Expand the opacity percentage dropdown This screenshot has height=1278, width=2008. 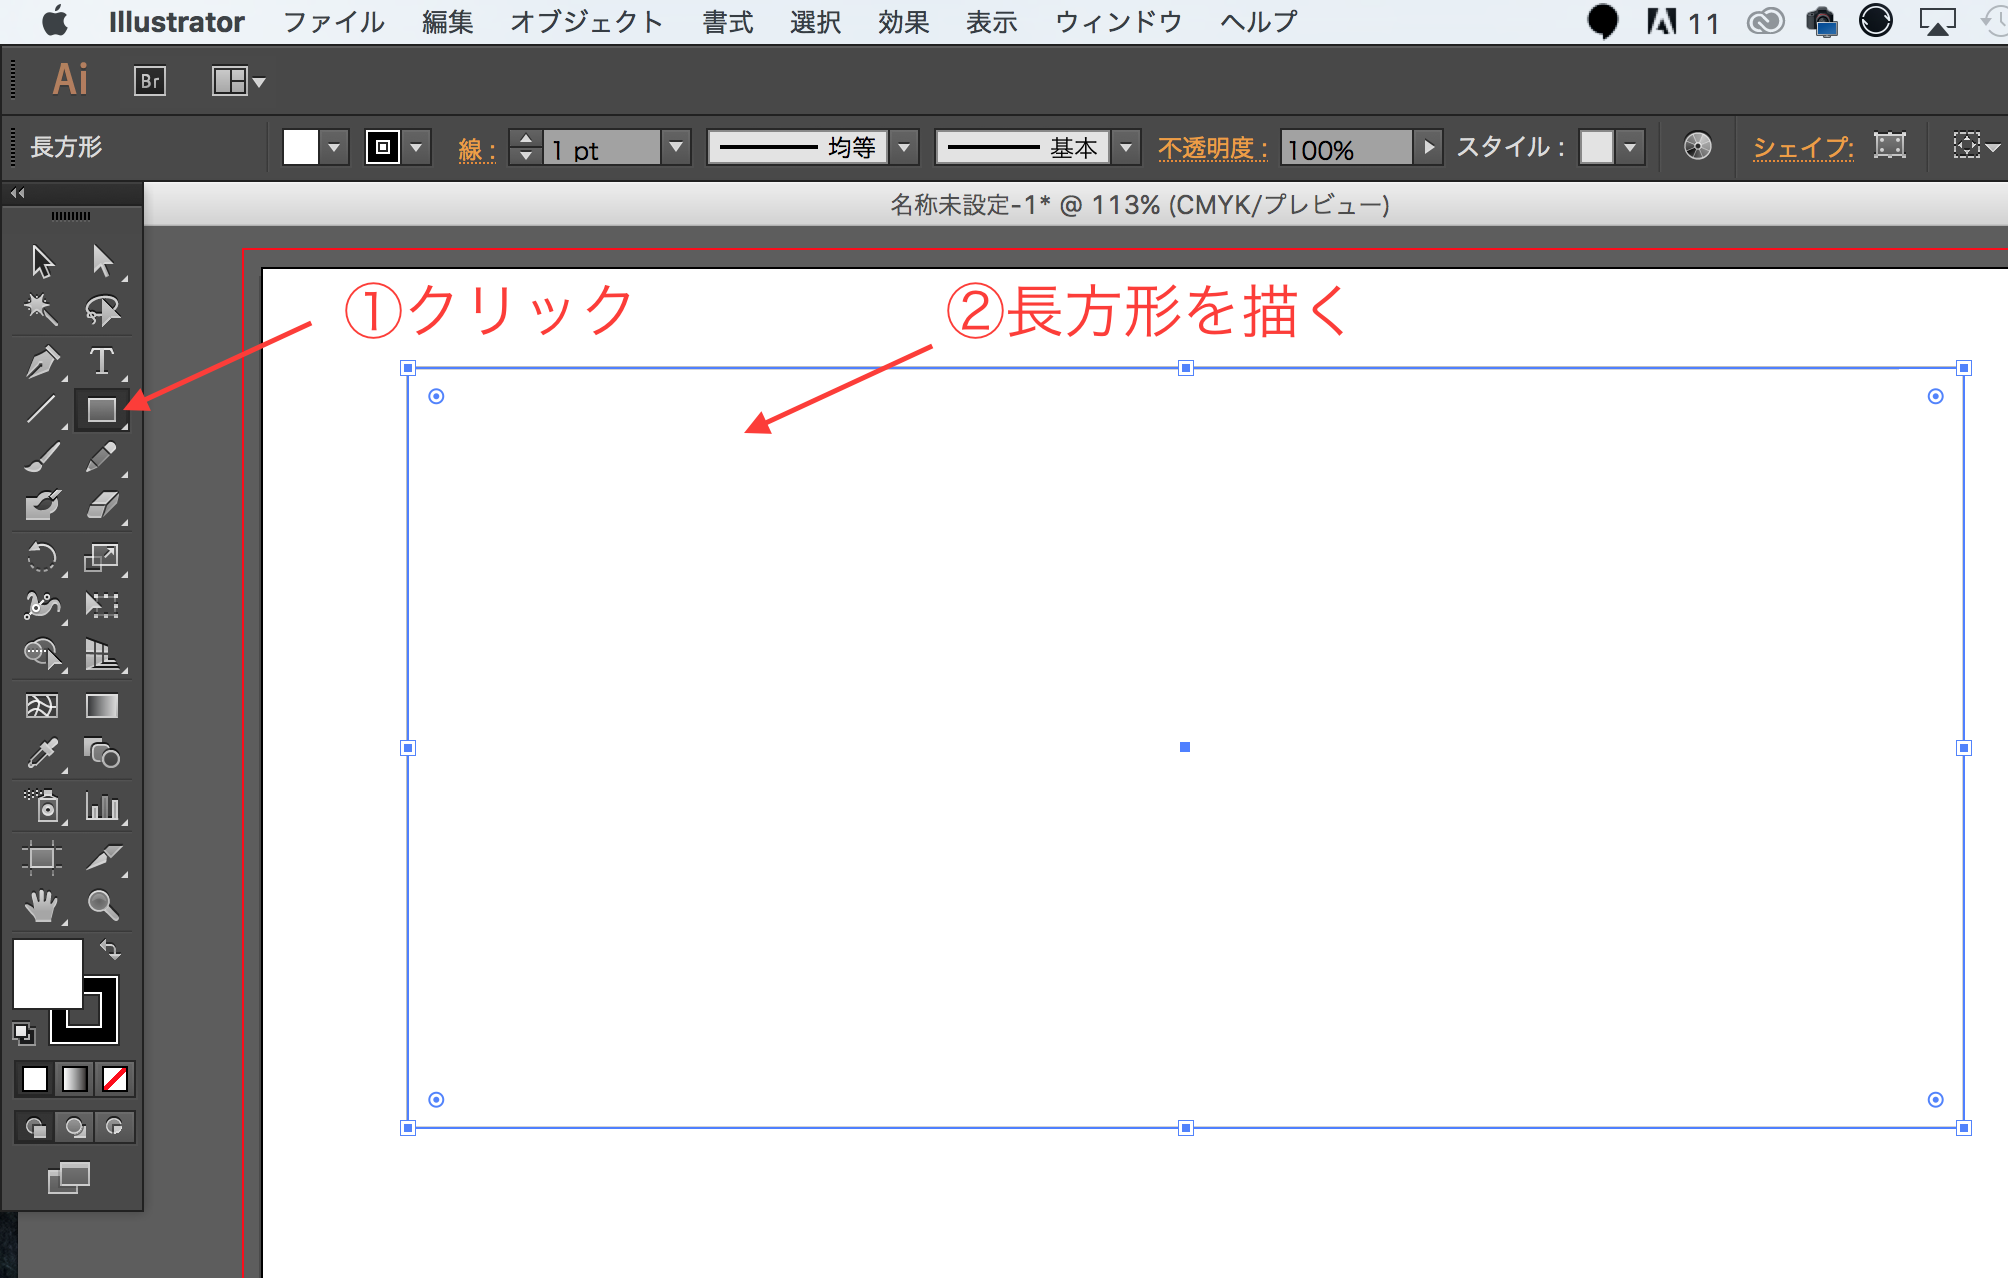[1427, 148]
